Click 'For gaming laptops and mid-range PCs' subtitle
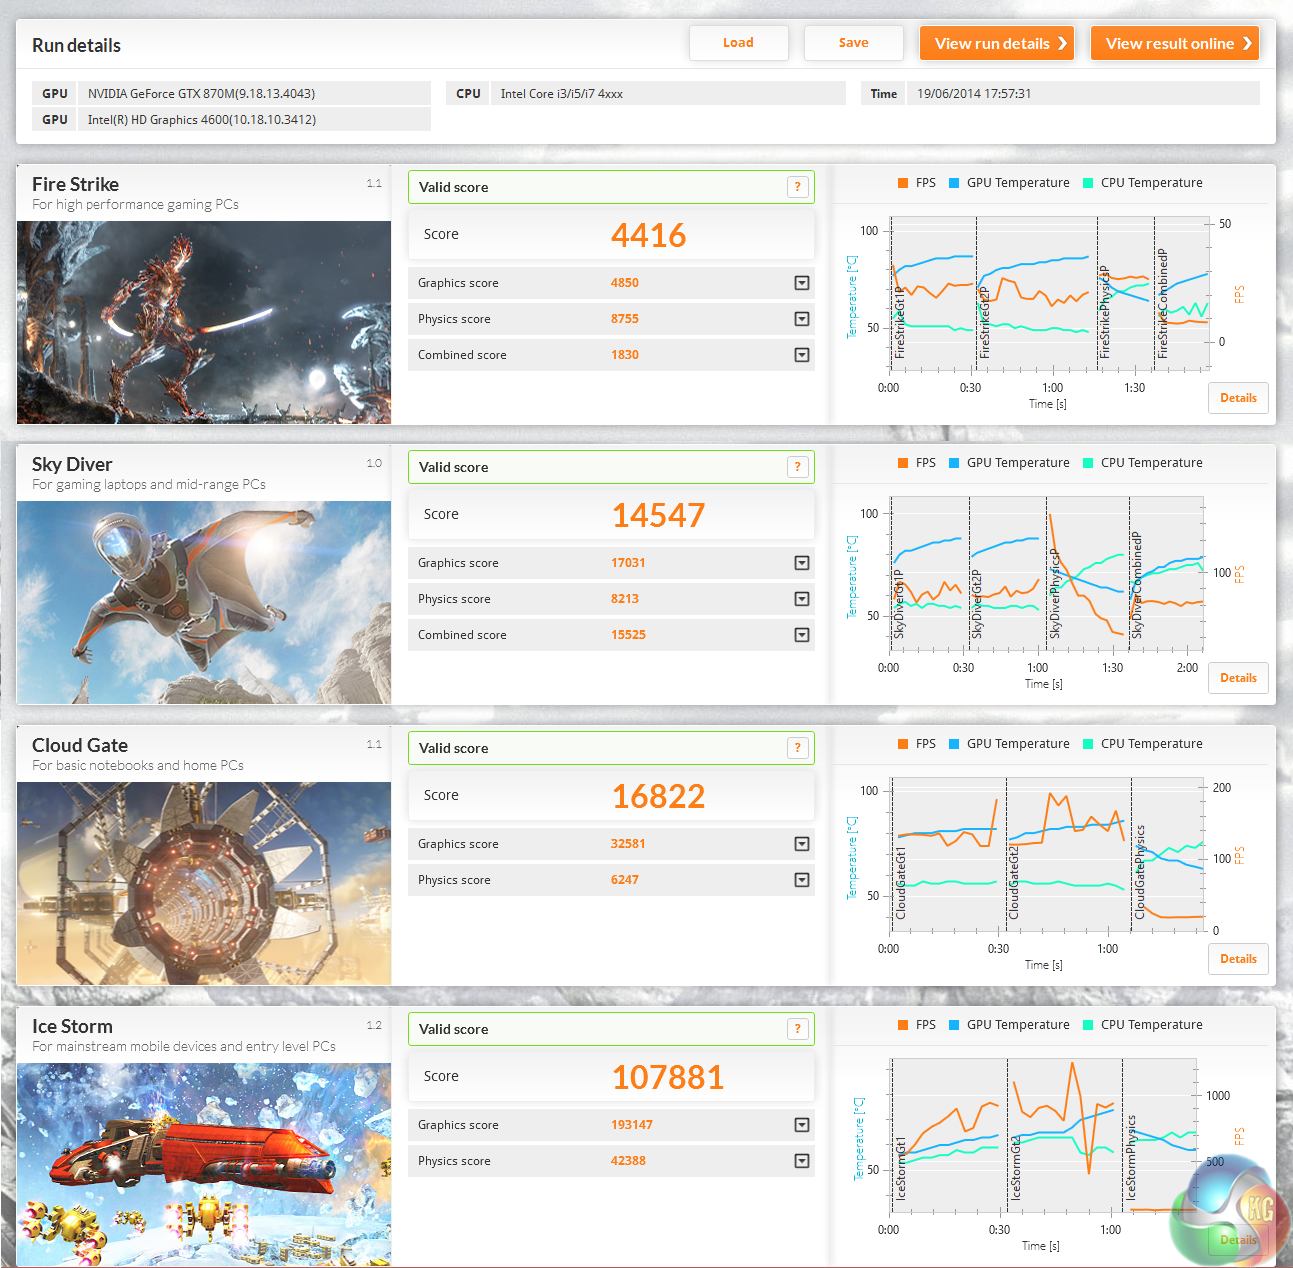This screenshot has height=1268, width=1293. pos(149,484)
